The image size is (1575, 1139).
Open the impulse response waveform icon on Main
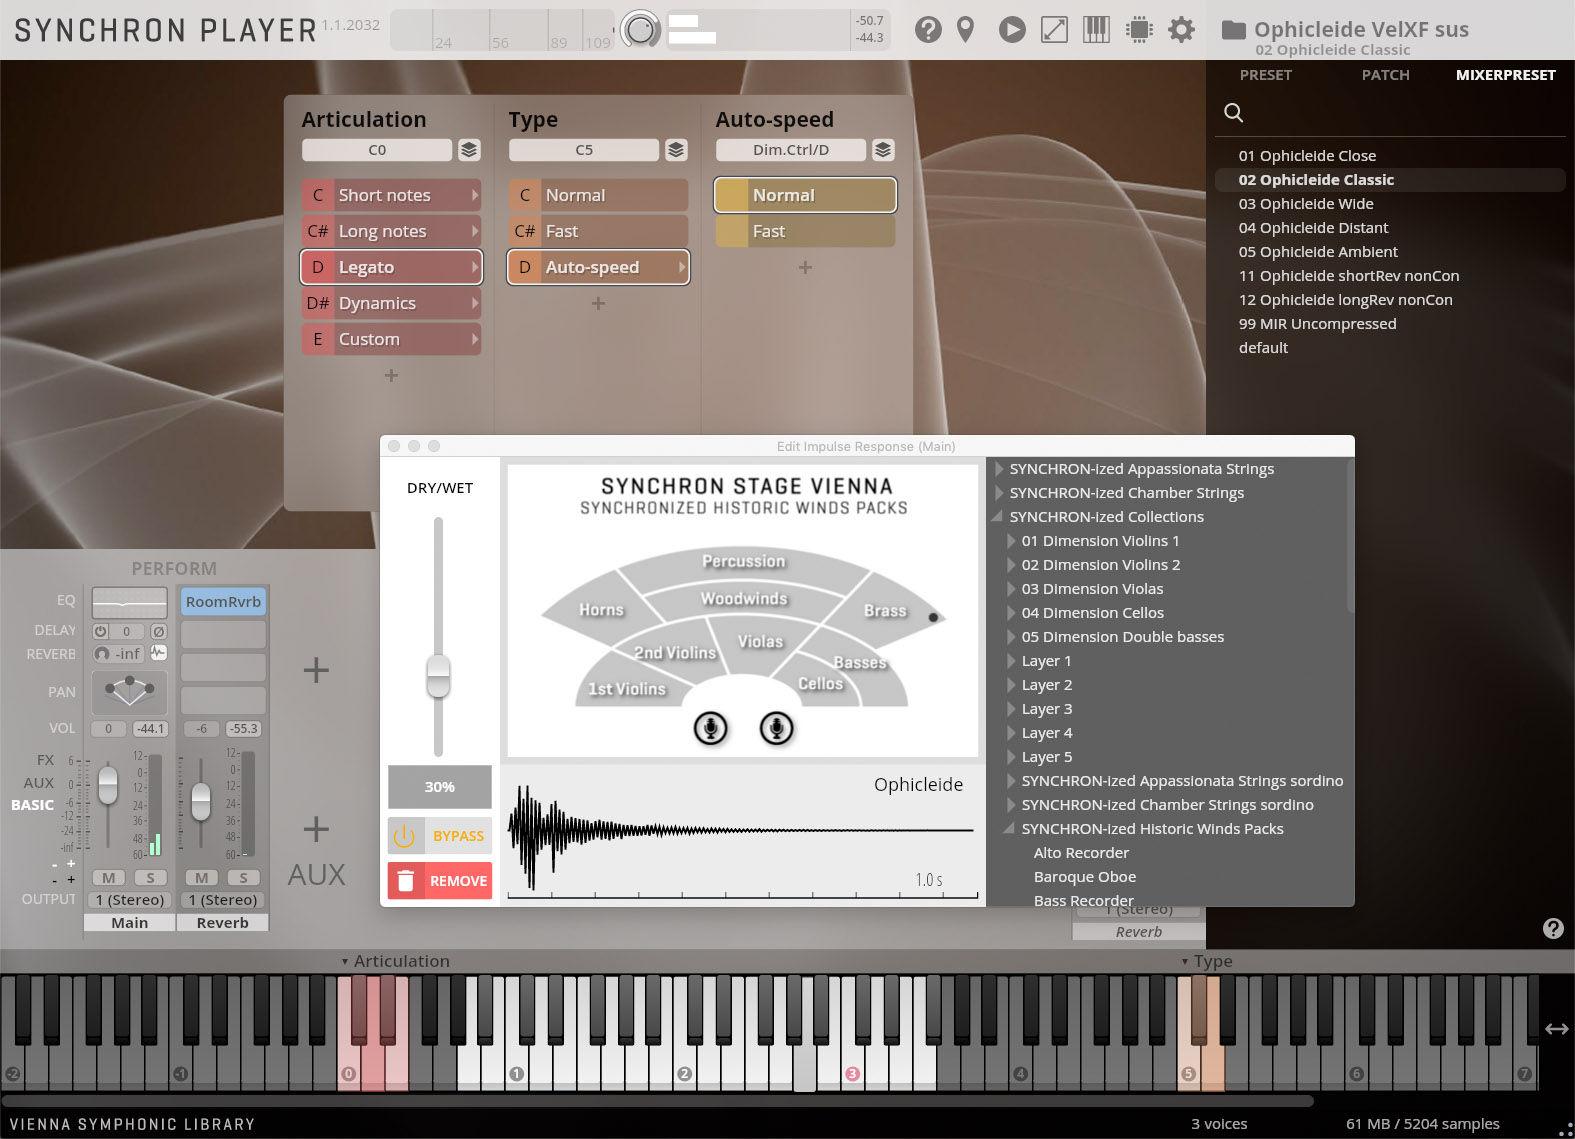159,653
